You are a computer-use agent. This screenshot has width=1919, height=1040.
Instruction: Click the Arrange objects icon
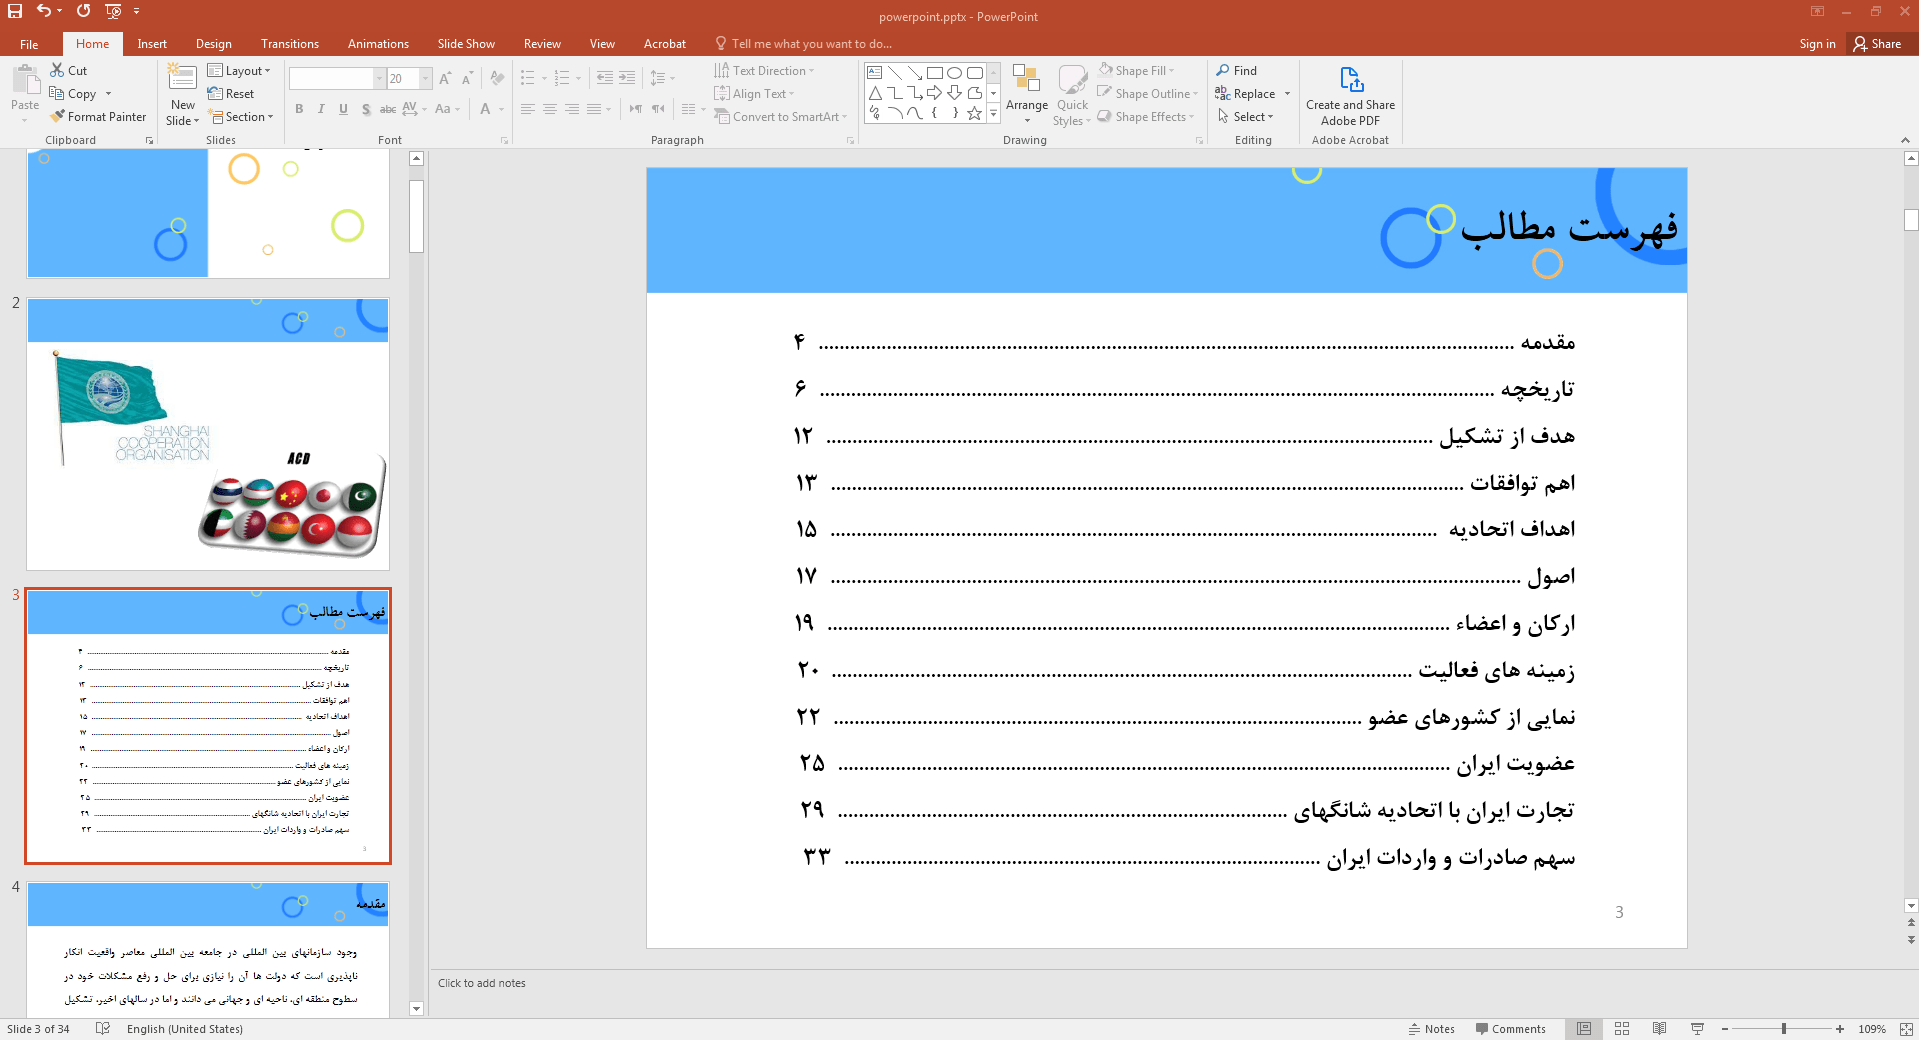[x=1026, y=93]
